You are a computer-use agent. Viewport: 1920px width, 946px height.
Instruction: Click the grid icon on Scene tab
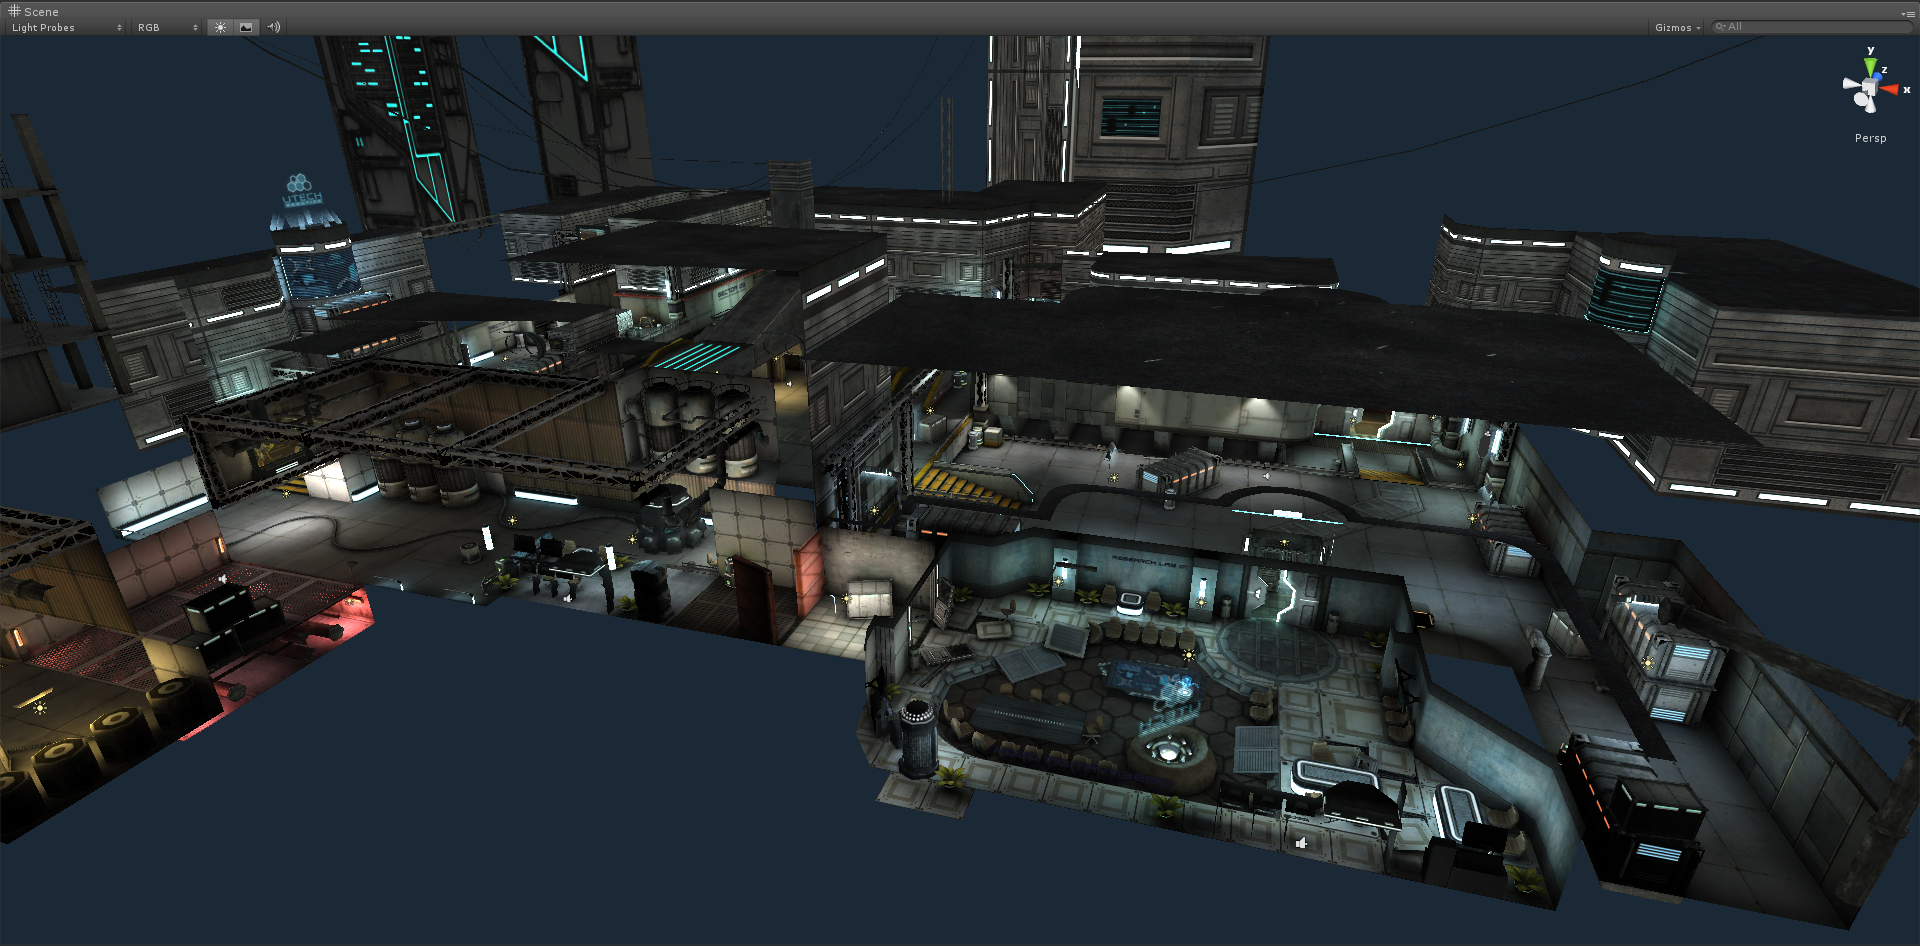point(14,11)
